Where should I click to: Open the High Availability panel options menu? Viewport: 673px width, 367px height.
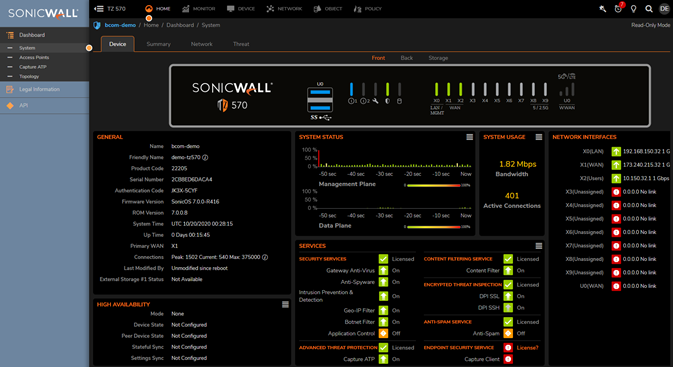pyautogui.click(x=285, y=304)
